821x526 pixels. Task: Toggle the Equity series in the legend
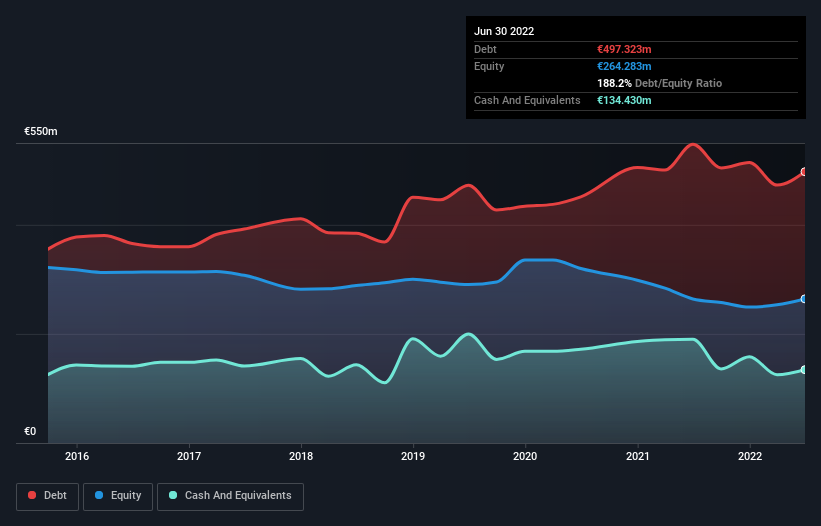pos(118,496)
